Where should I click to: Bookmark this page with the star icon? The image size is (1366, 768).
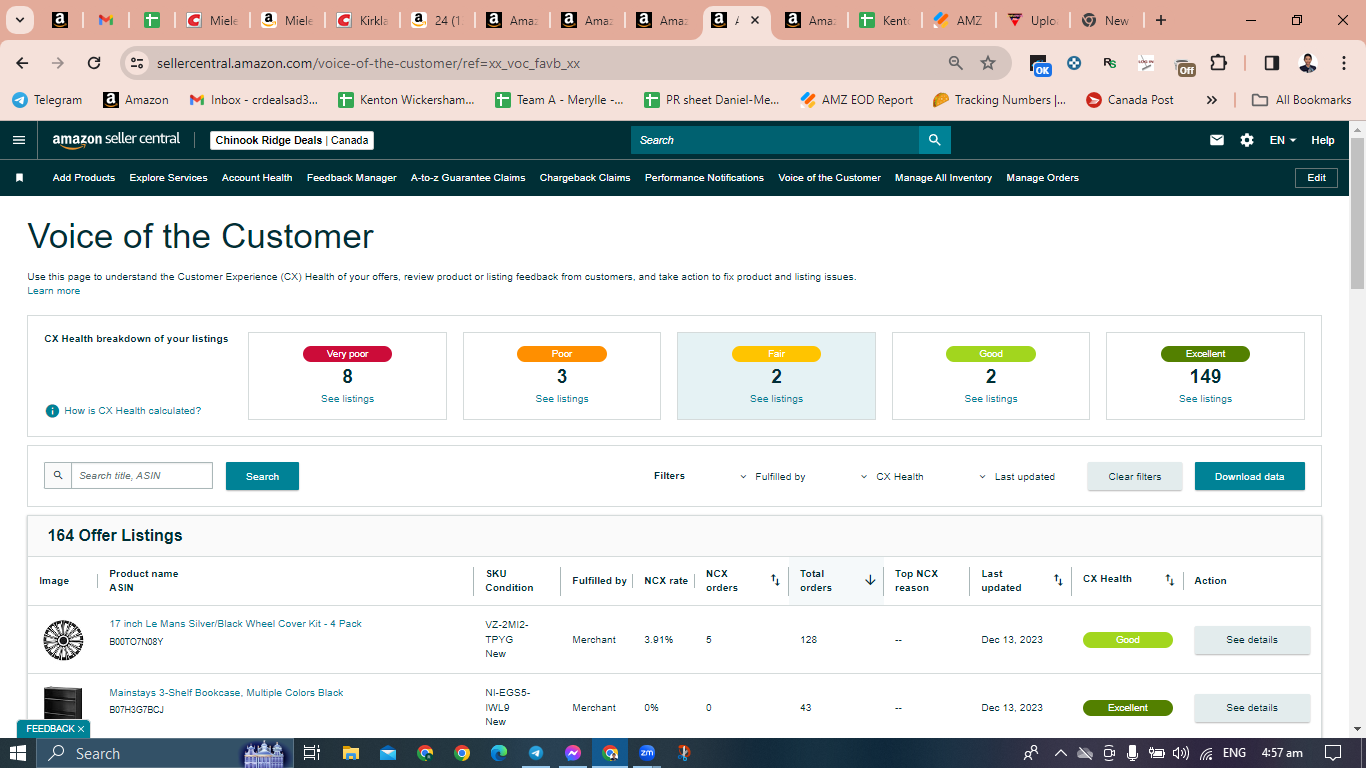[988, 63]
